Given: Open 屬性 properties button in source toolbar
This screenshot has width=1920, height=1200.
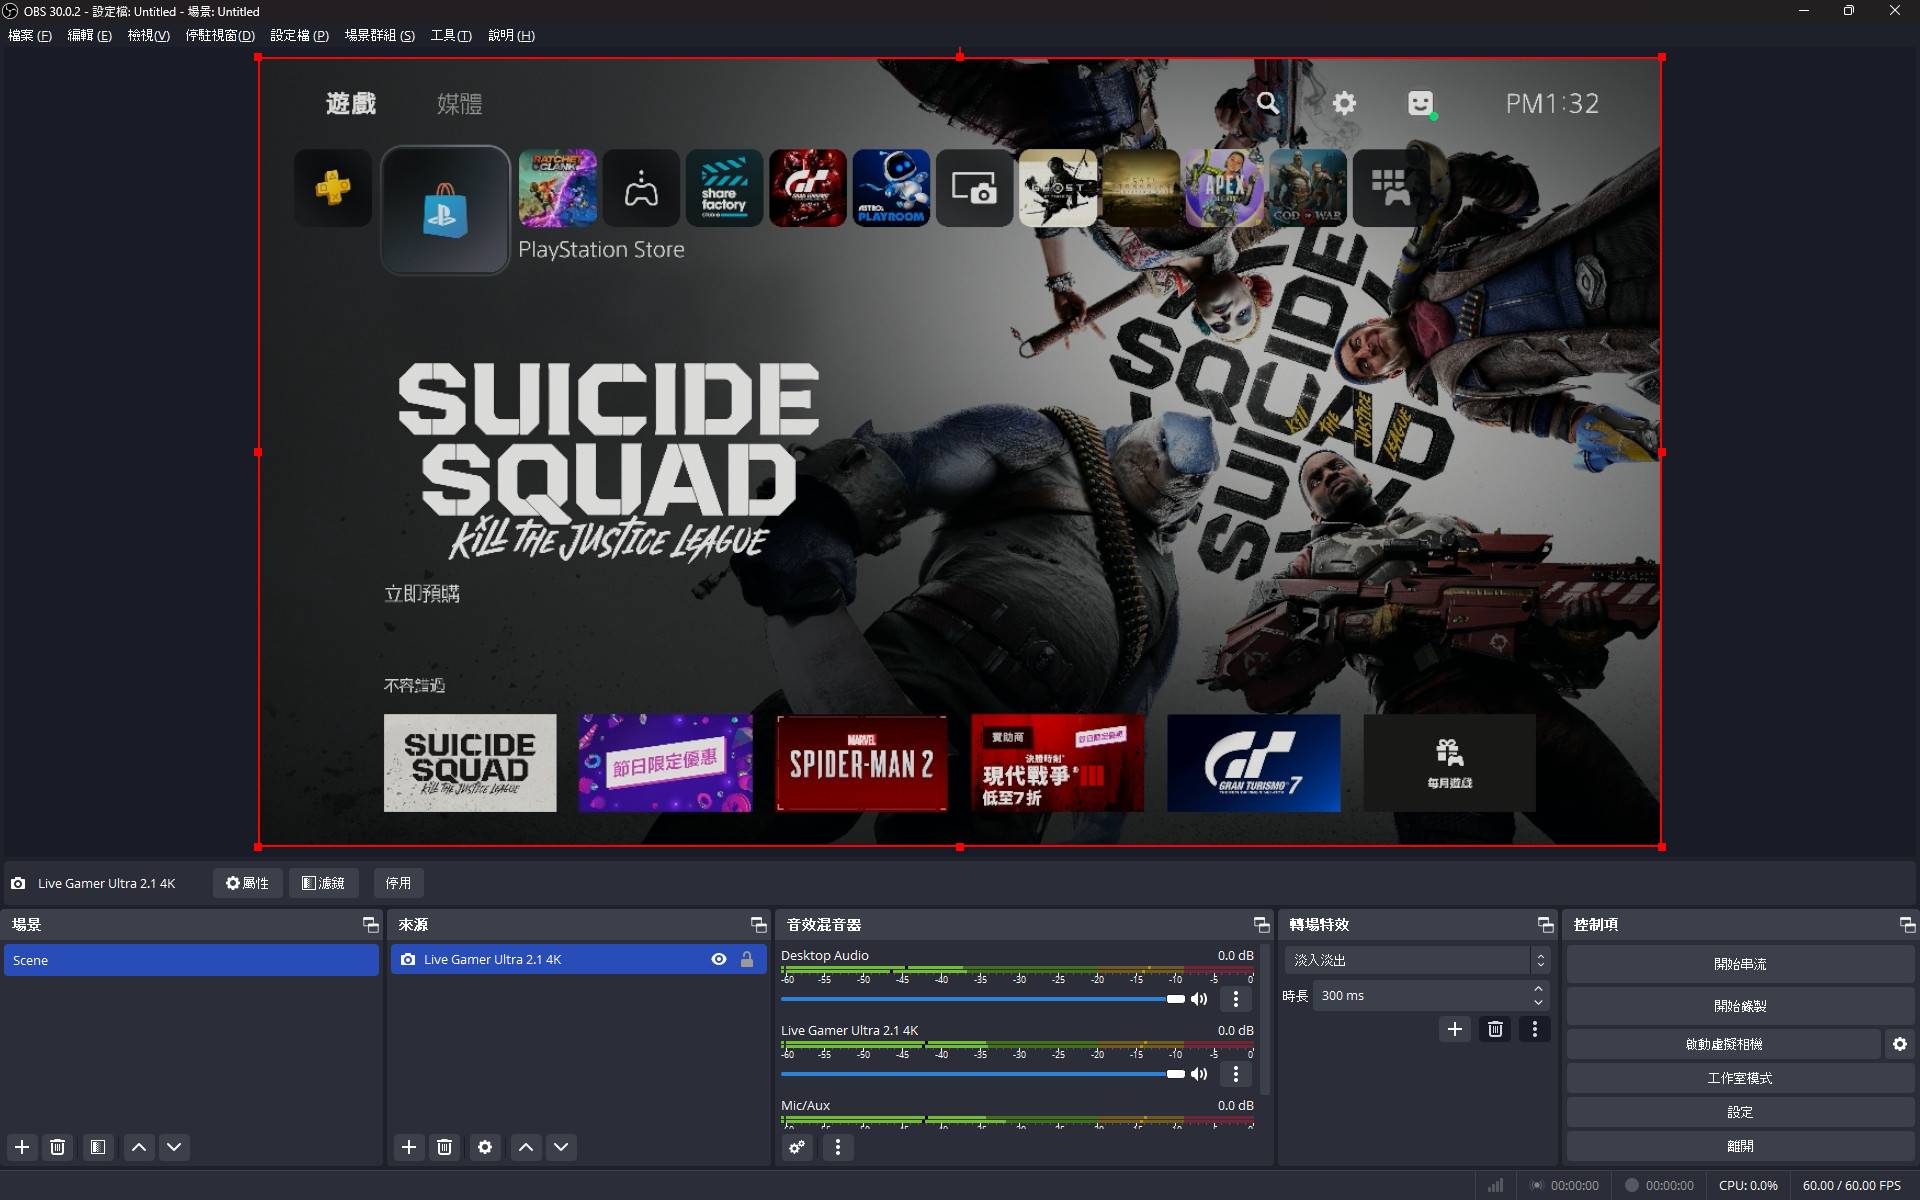Looking at the screenshot, I should click(x=247, y=883).
